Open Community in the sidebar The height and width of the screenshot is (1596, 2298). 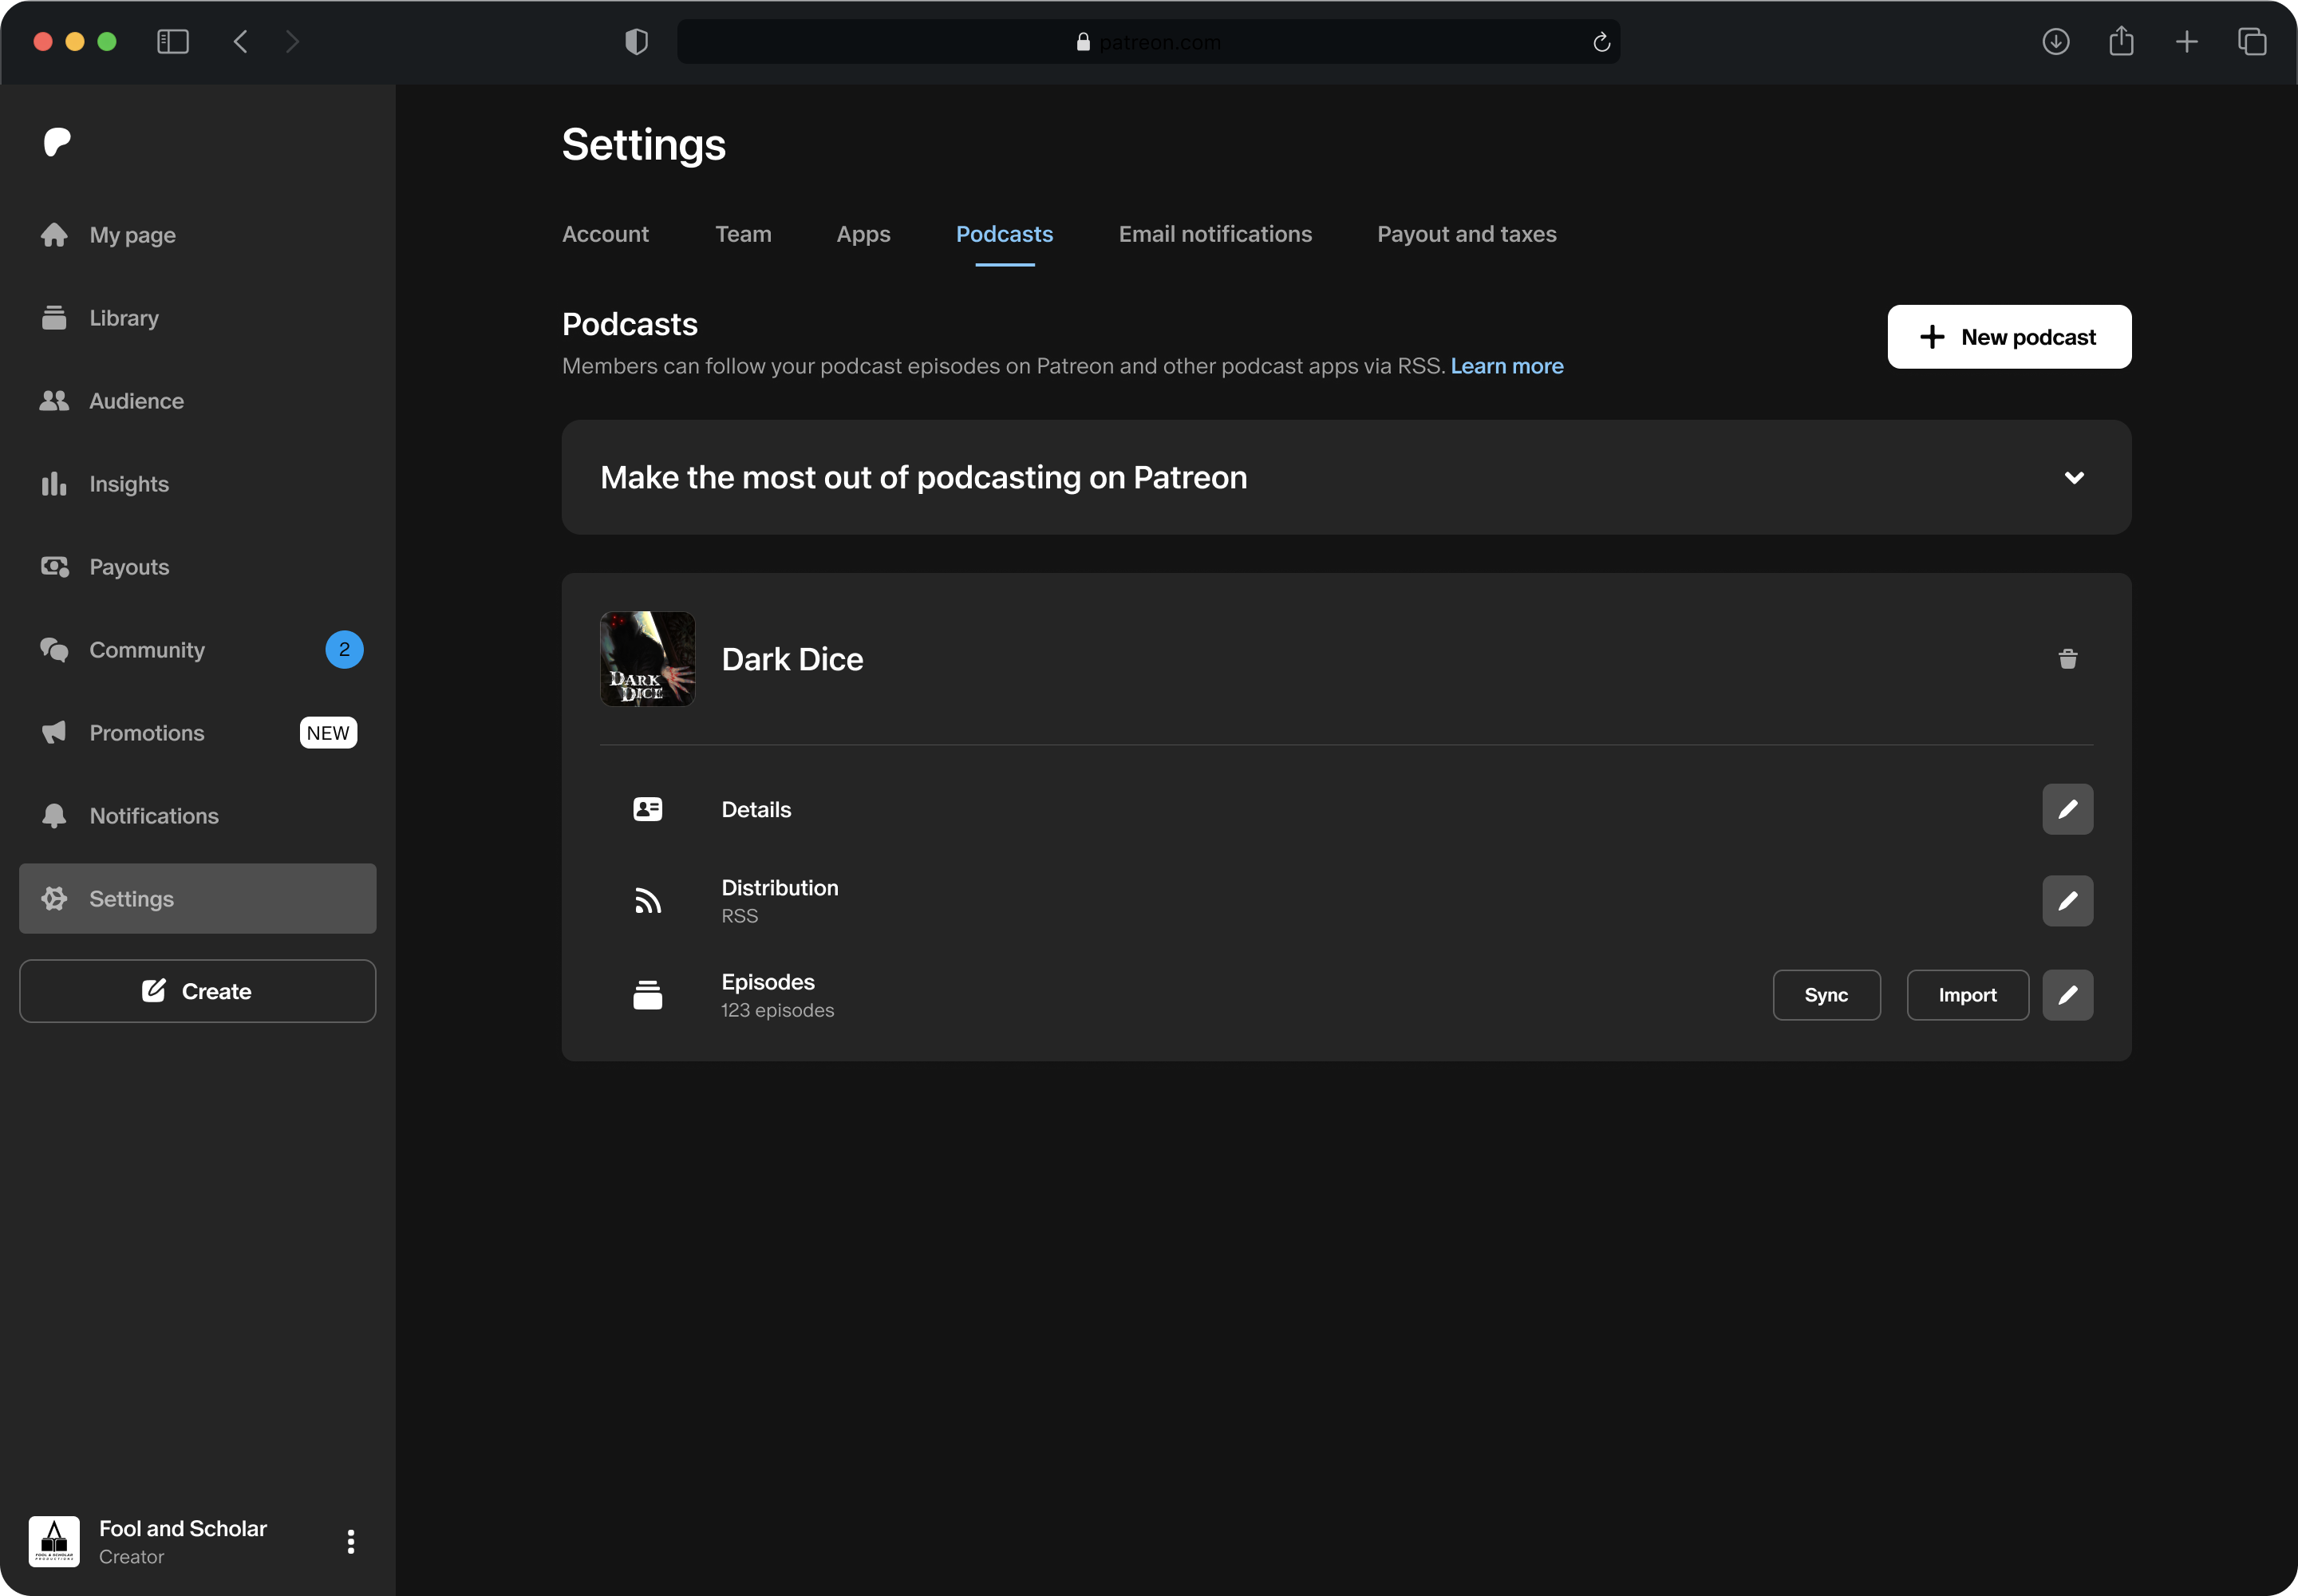[x=198, y=650]
